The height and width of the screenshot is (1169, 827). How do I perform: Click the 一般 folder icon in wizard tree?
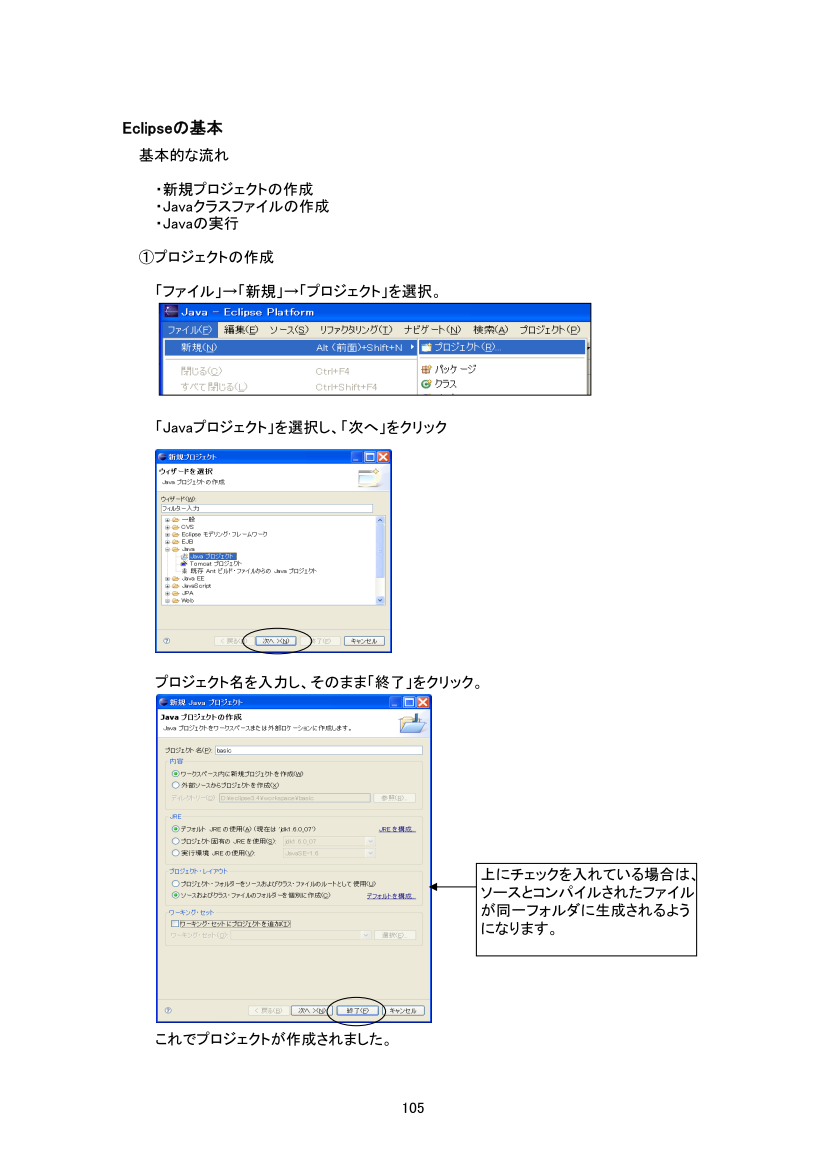(x=175, y=520)
